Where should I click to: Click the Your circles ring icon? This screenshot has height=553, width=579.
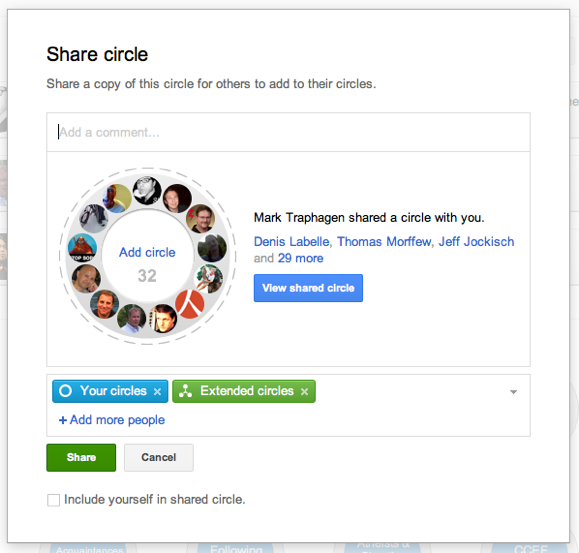(65, 391)
